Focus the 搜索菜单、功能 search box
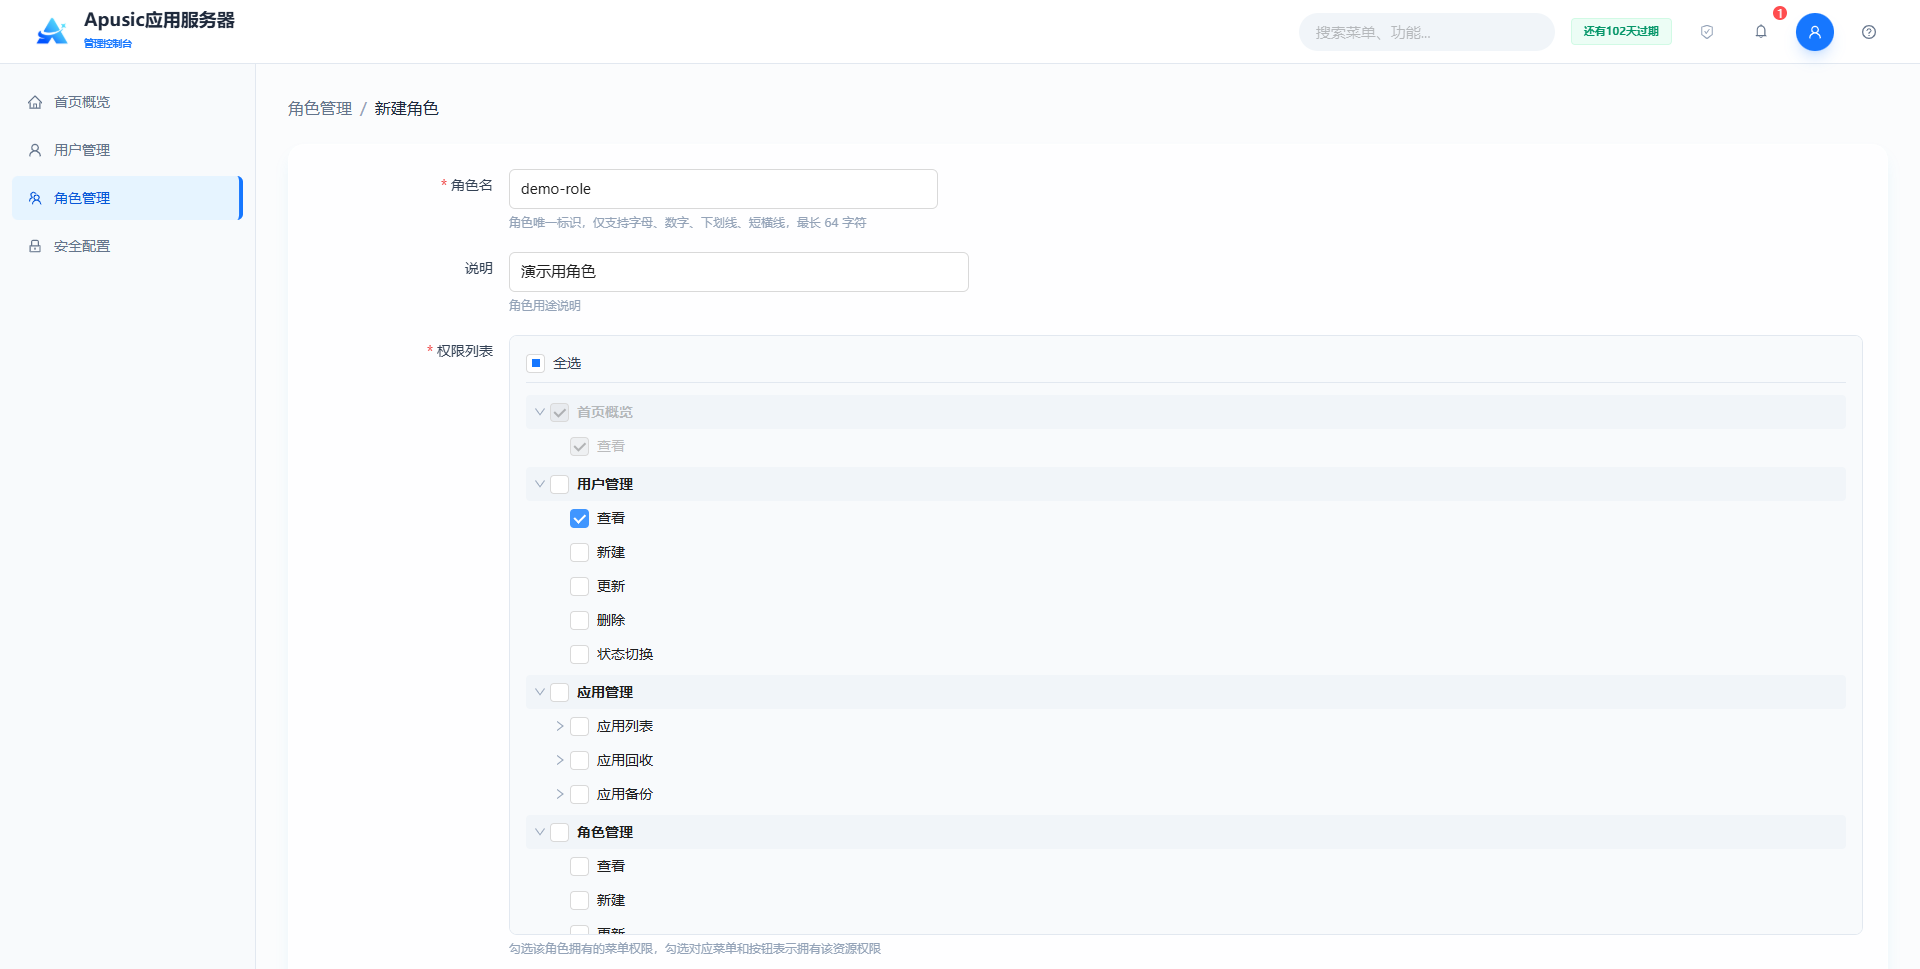Screen dimensions: 1920x969 click(x=1427, y=32)
